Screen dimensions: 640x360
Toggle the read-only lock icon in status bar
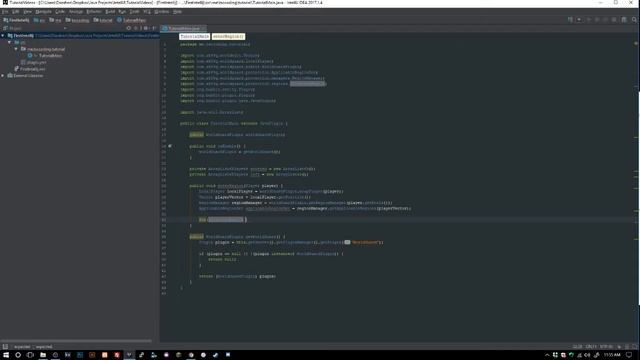[x=619, y=347]
